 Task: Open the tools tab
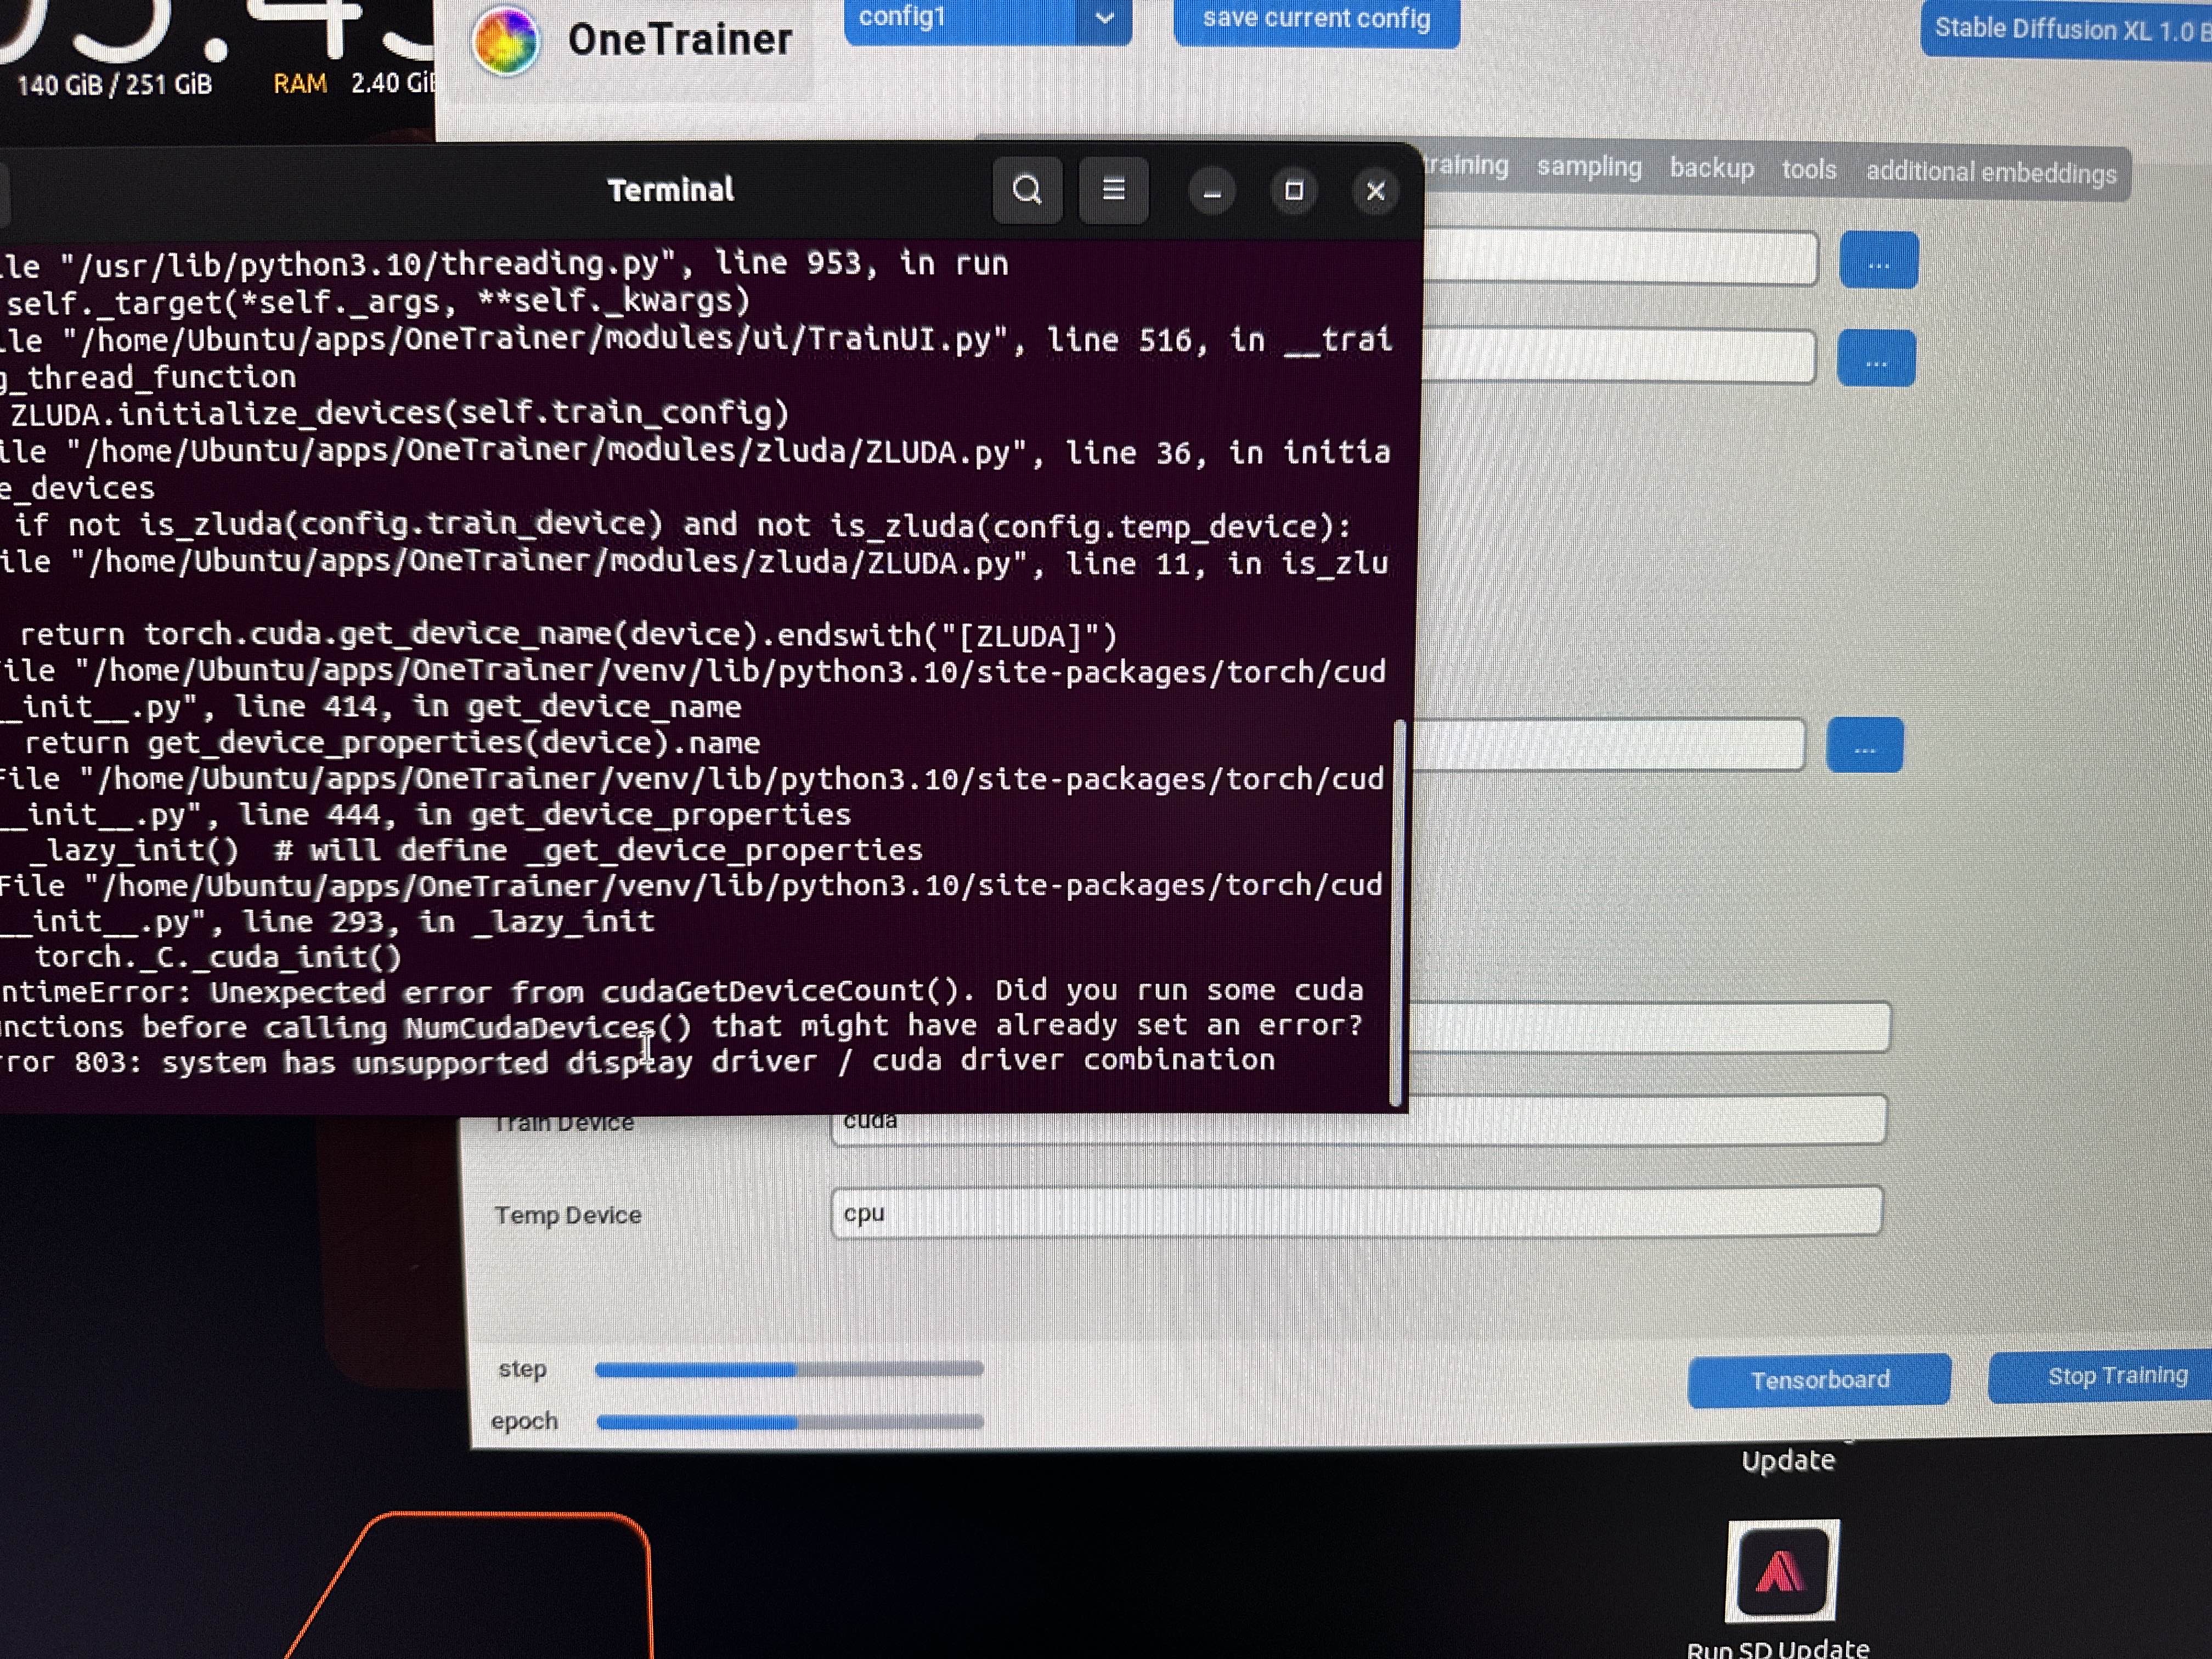pyautogui.click(x=1808, y=170)
